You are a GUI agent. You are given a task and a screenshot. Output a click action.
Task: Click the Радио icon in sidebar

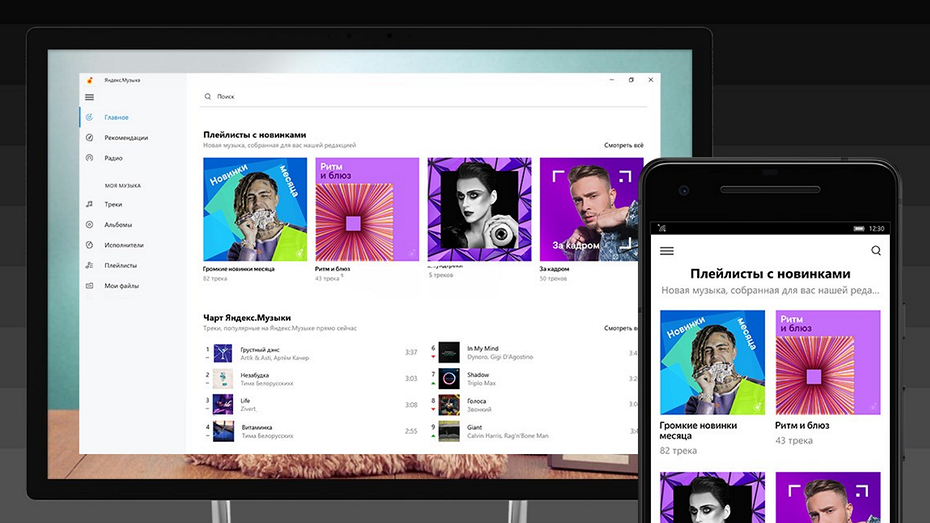point(90,158)
